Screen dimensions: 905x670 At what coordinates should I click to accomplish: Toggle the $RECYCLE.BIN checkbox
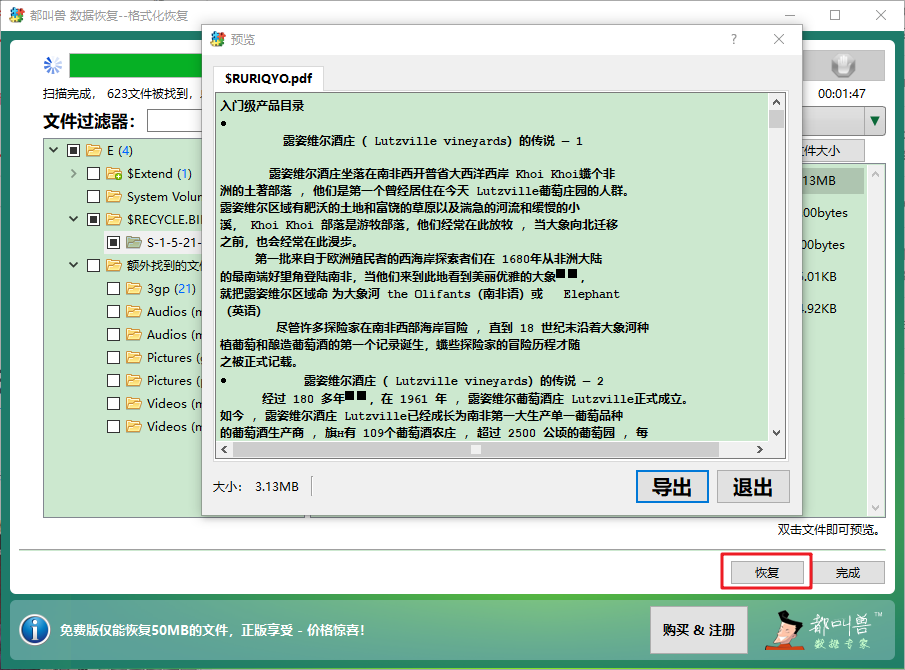click(94, 220)
